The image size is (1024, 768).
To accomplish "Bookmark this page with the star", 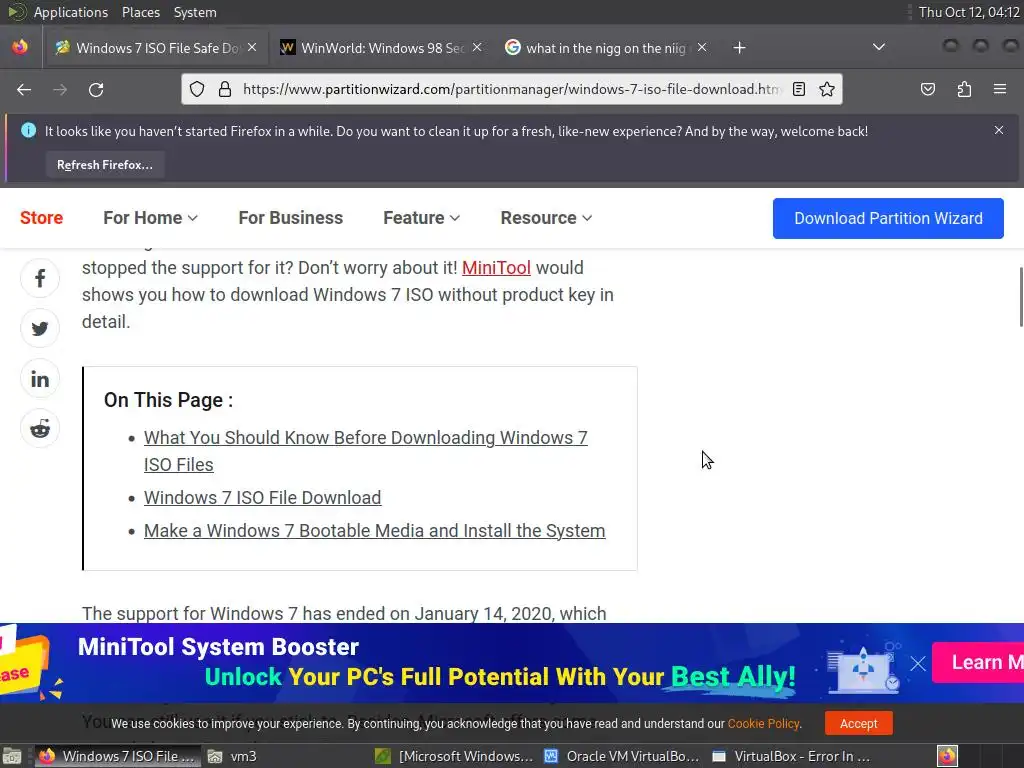I will coord(827,89).
